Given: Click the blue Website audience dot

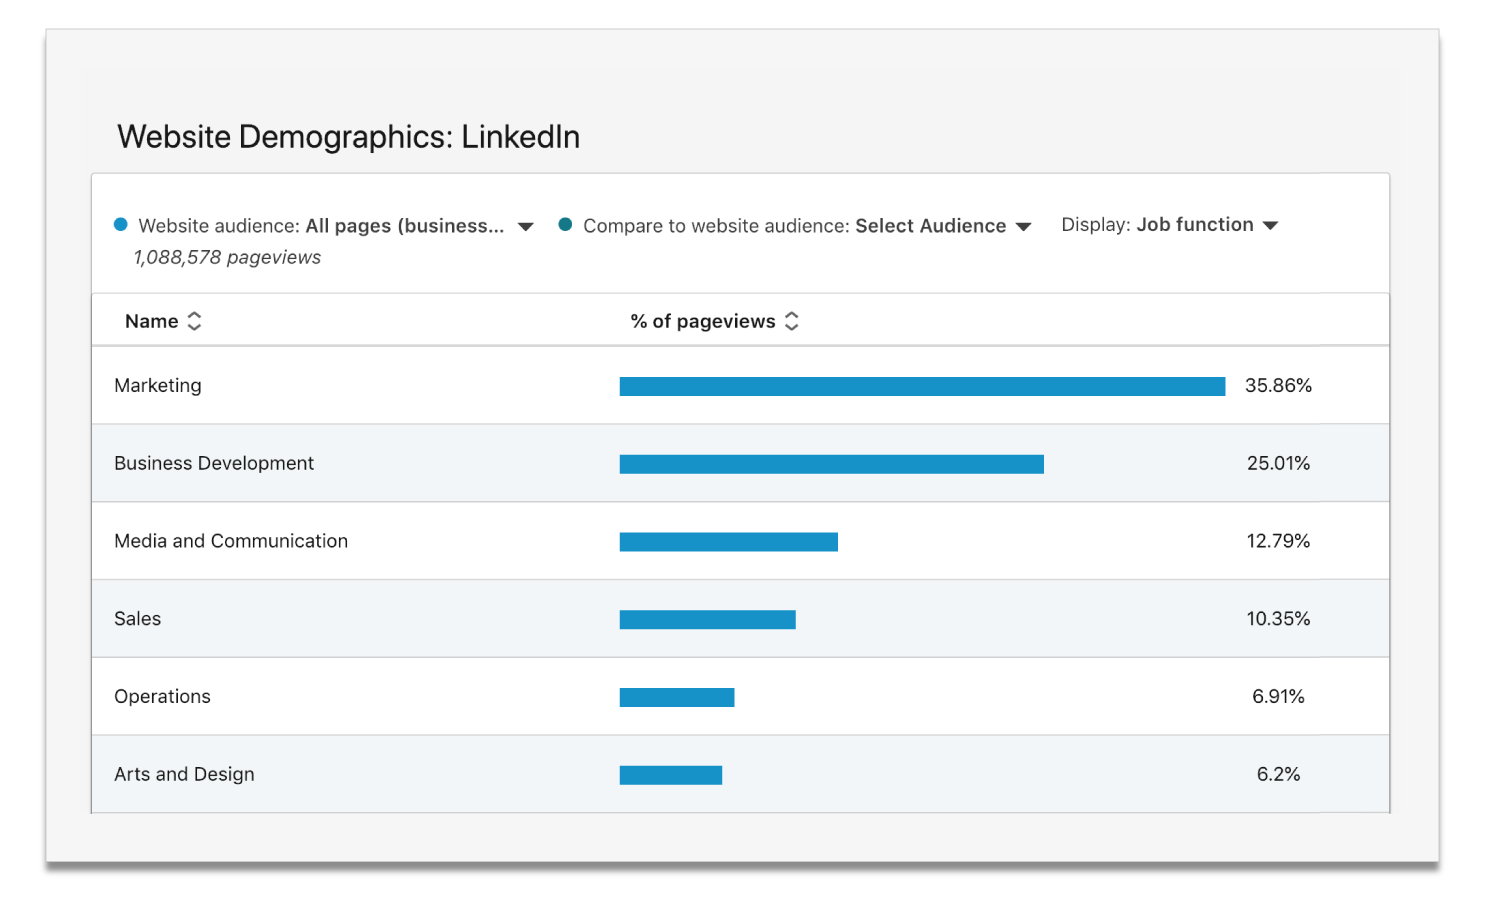Looking at the screenshot, I should tap(121, 225).
